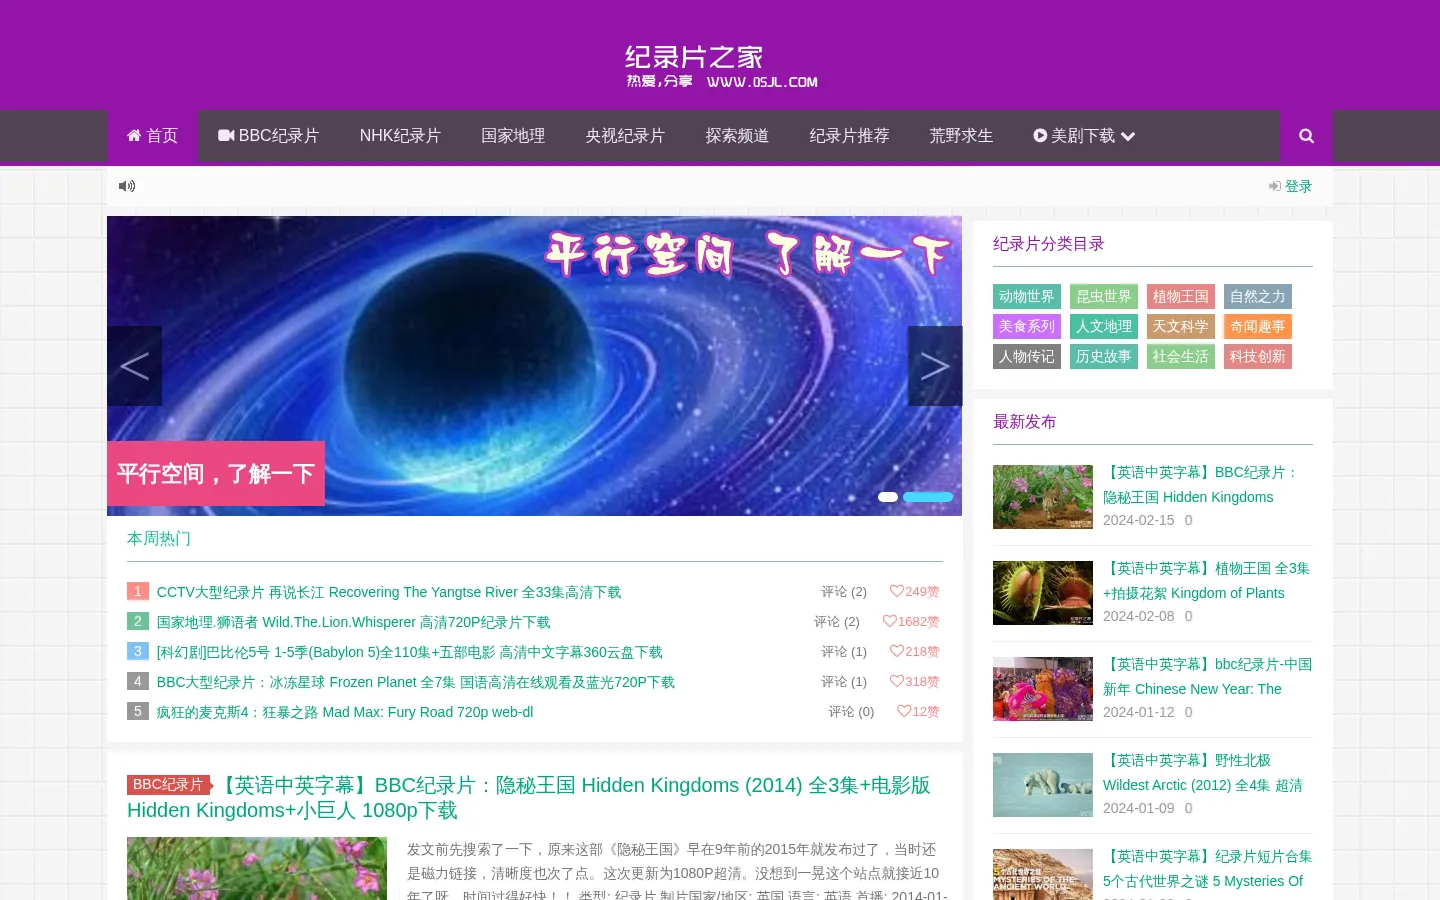The height and width of the screenshot is (900, 1440).
Task: Open 国家地理.狮语者 hot list link
Action: tap(353, 622)
